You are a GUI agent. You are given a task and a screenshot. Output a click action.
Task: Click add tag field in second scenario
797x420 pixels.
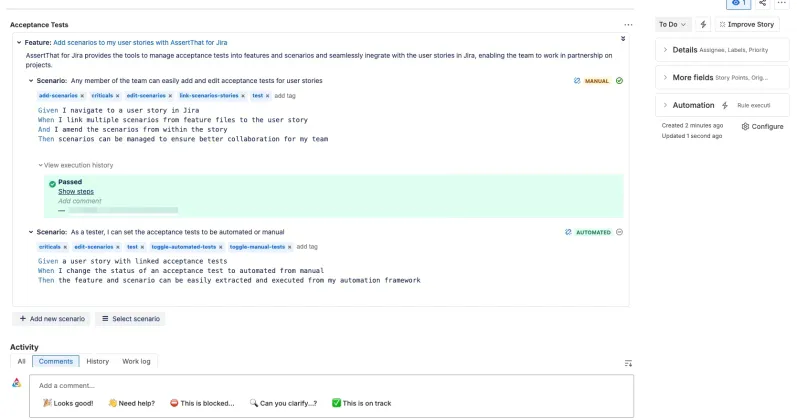307,247
